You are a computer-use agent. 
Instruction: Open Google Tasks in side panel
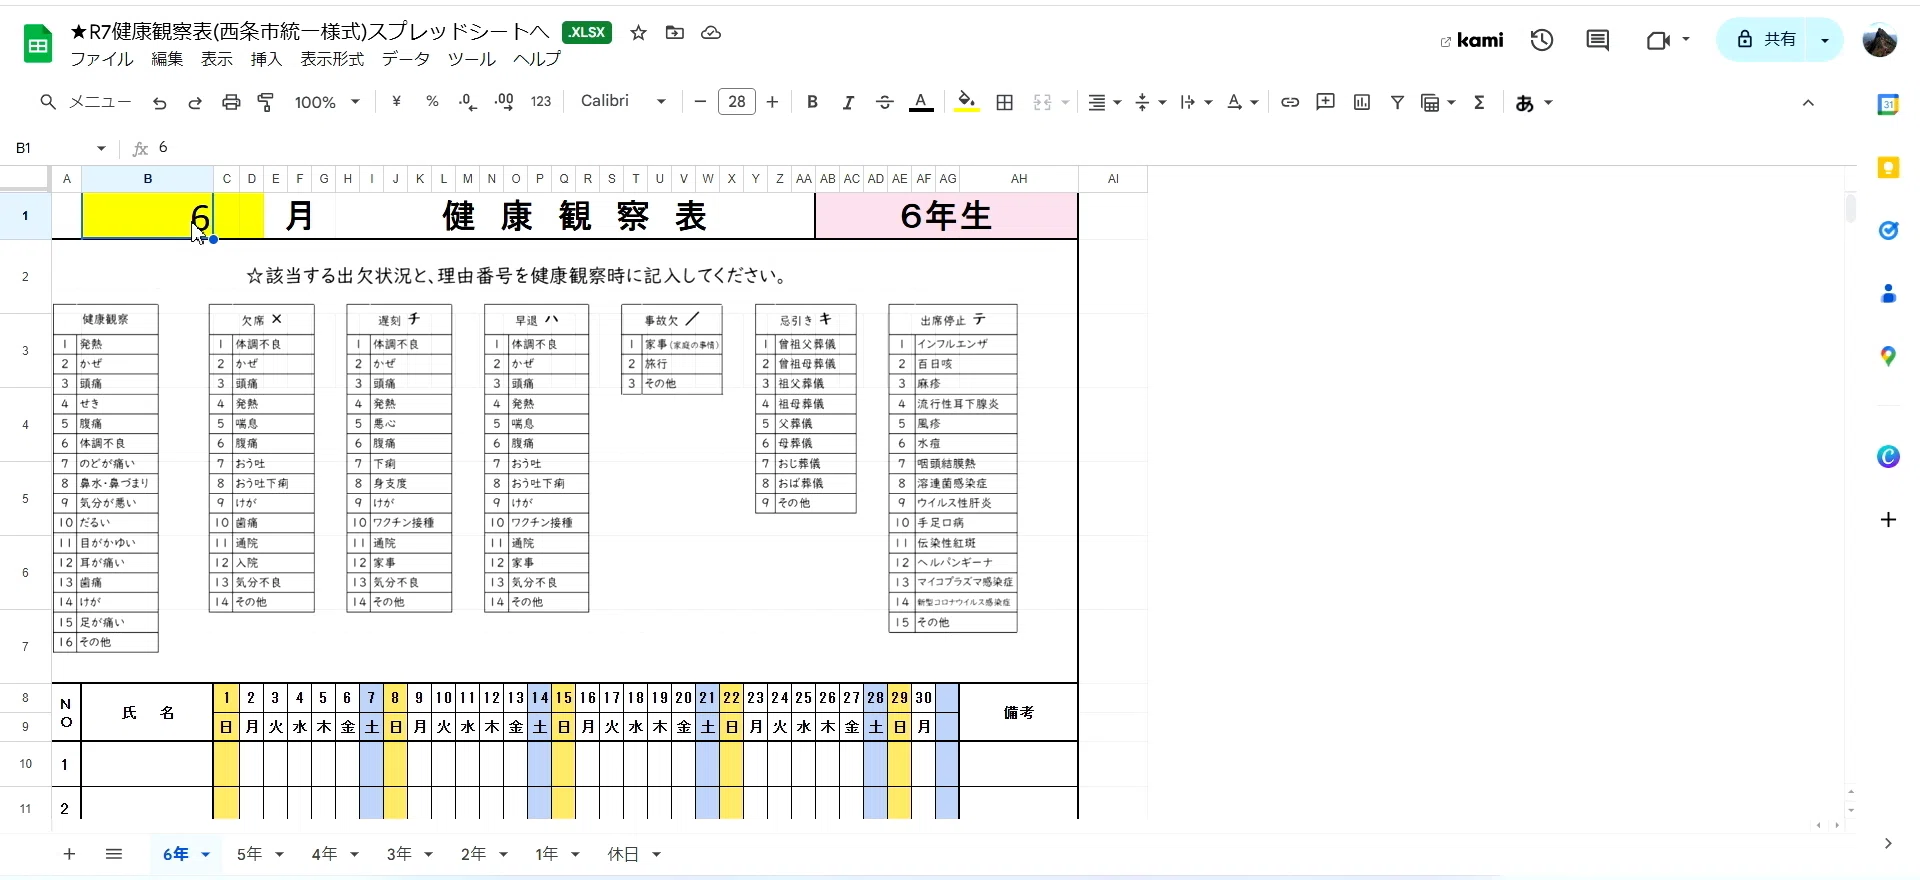[1888, 231]
